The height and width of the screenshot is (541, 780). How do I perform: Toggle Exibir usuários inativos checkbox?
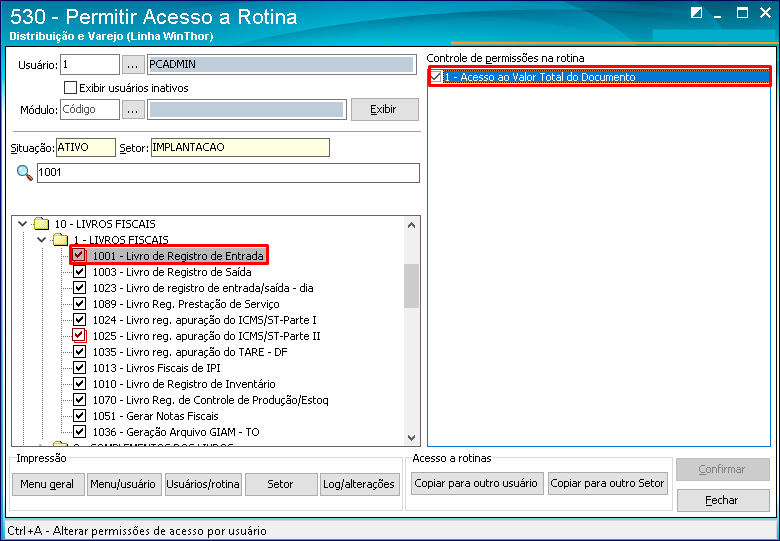tap(71, 88)
